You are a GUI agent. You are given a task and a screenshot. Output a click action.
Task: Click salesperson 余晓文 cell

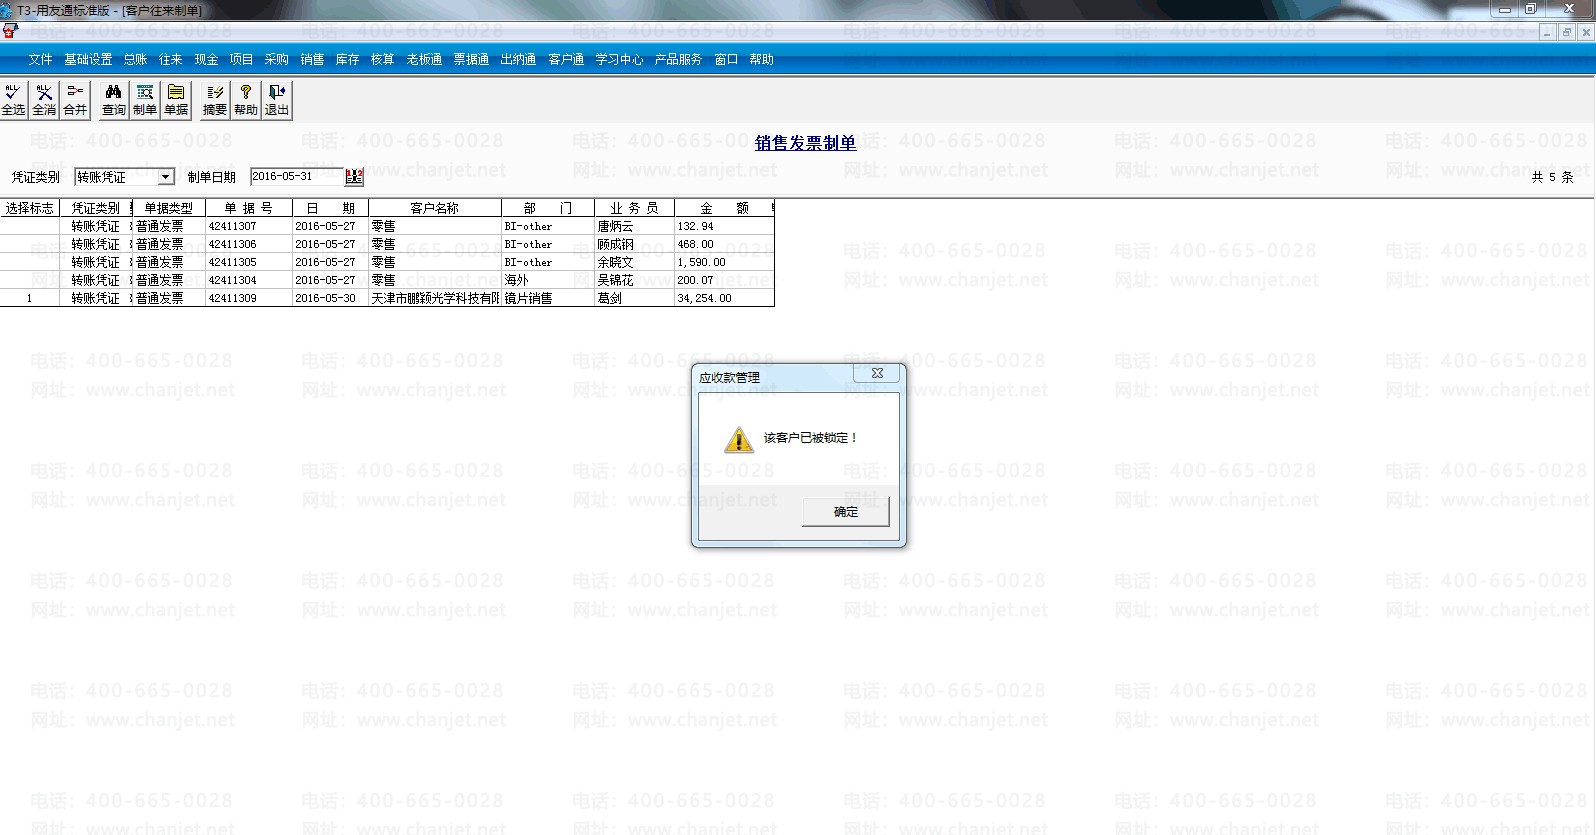point(634,262)
